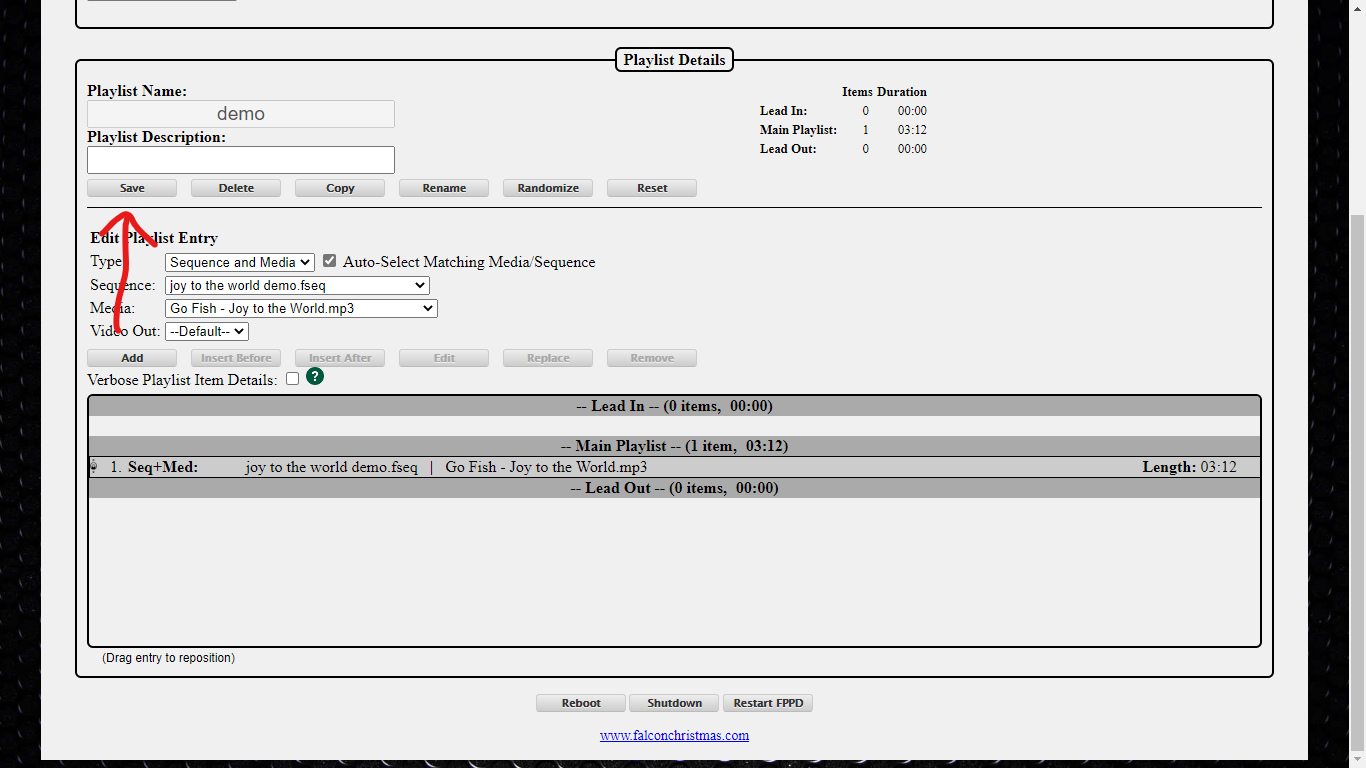Click the 'Playlist Details' section title
Screen dimensions: 1366x768
point(674,60)
